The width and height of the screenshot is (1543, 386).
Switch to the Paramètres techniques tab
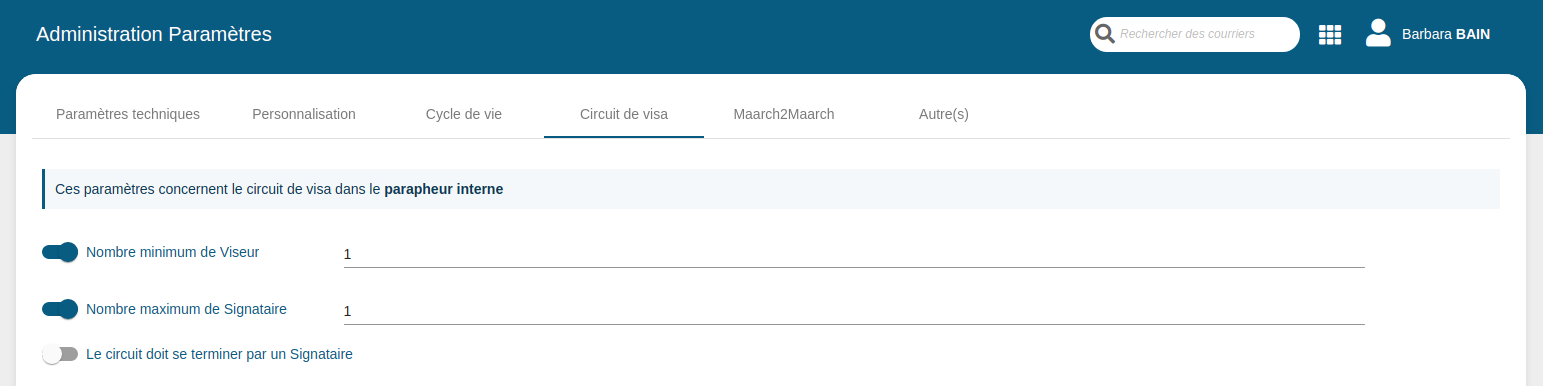click(128, 114)
